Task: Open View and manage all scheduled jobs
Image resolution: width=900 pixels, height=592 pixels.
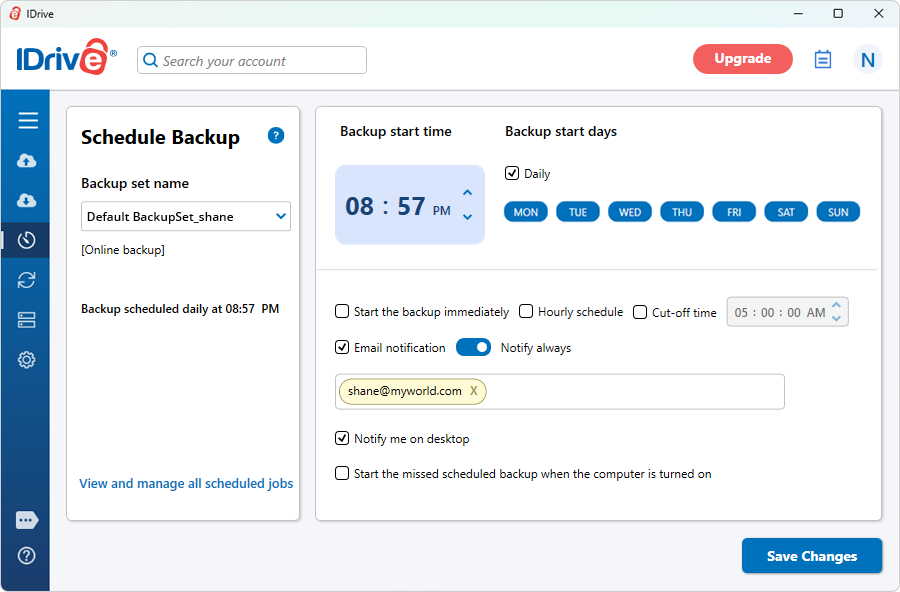Action: [186, 484]
